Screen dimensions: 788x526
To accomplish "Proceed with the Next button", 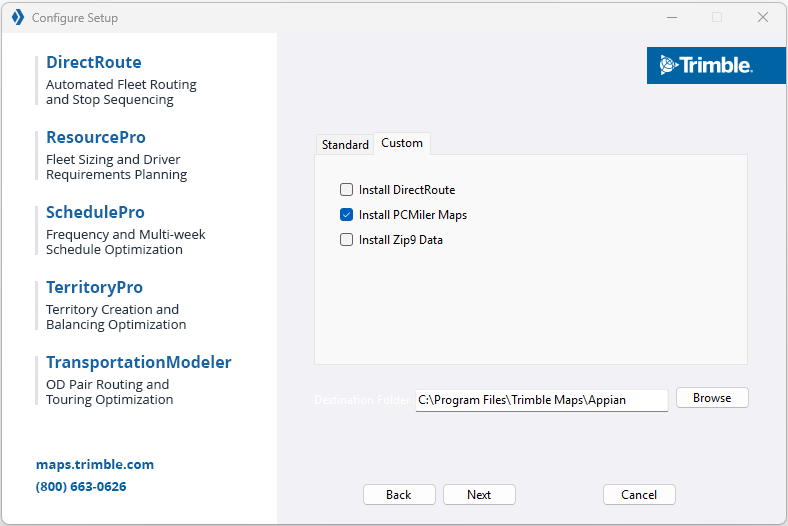I will tap(479, 495).
